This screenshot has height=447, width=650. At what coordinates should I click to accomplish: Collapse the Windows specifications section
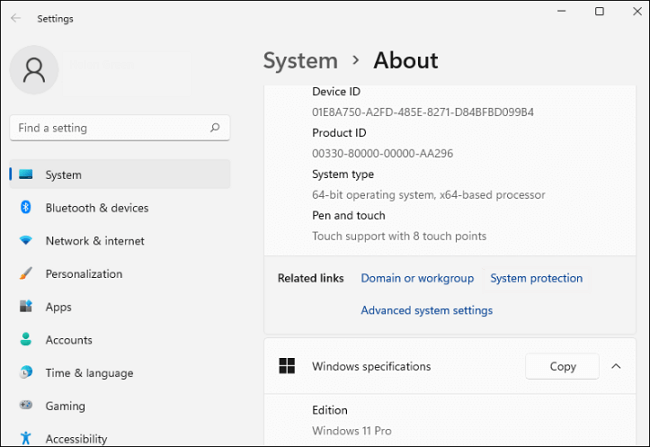pyautogui.click(x=616, y=366)
